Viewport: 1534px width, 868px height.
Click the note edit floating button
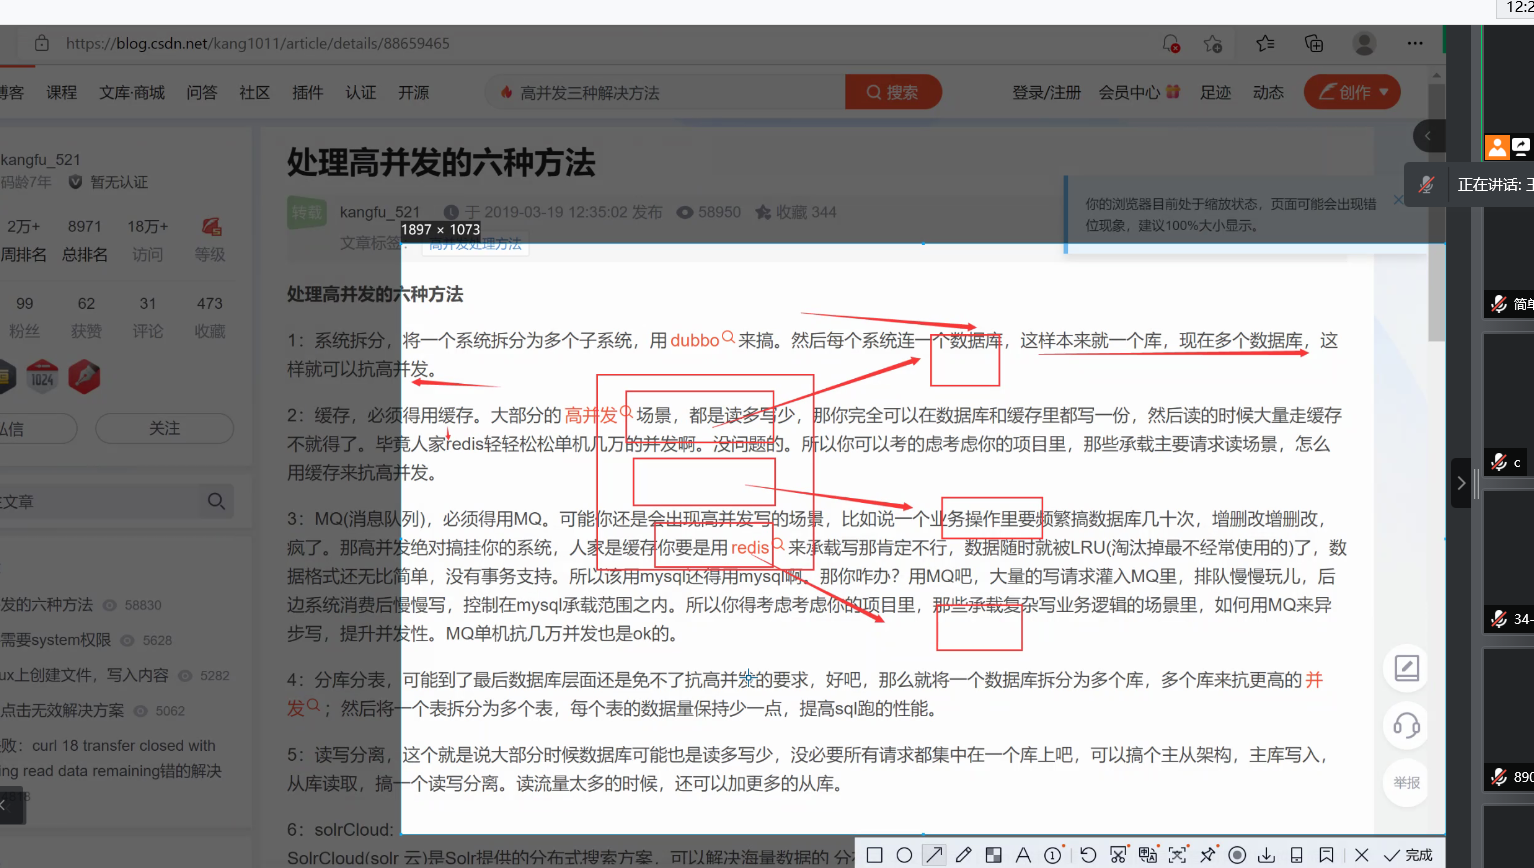coord(1407,667)
